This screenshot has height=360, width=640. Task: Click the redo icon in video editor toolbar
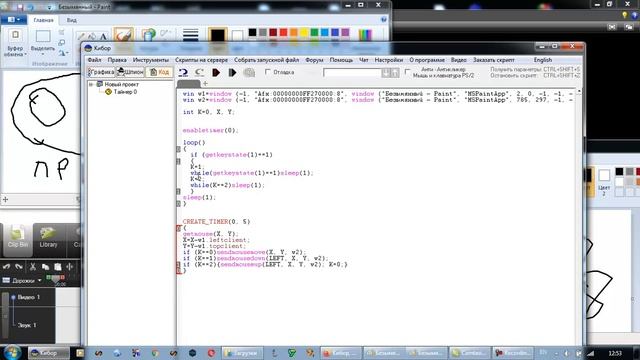(19, 267)
